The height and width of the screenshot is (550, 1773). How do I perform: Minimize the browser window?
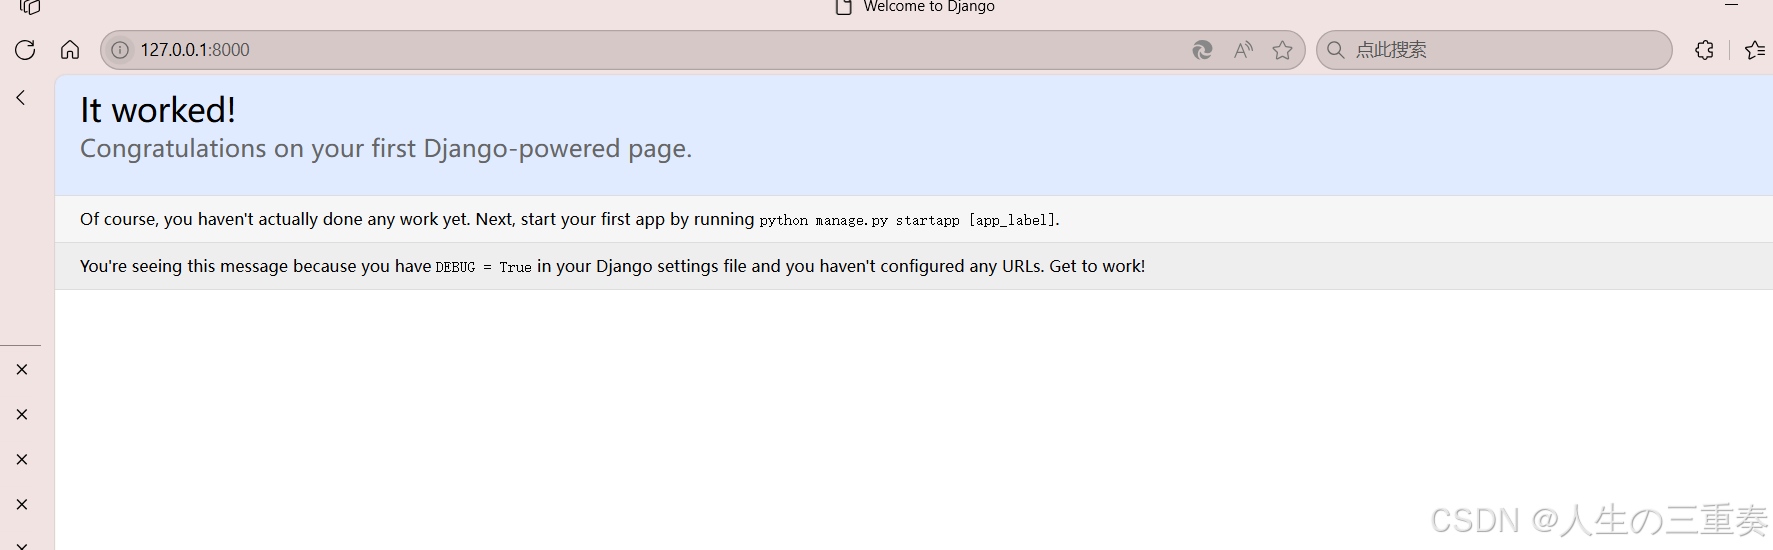pyautogui.click(x=1732, y=6)
